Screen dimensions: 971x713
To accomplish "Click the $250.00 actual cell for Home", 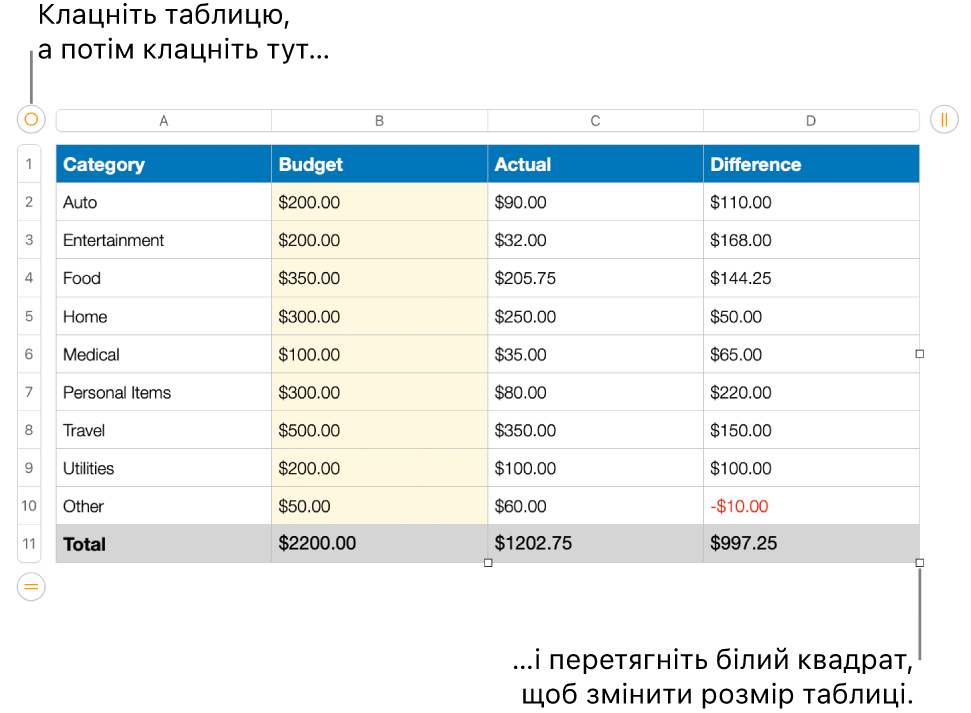I will click(595, 316).
